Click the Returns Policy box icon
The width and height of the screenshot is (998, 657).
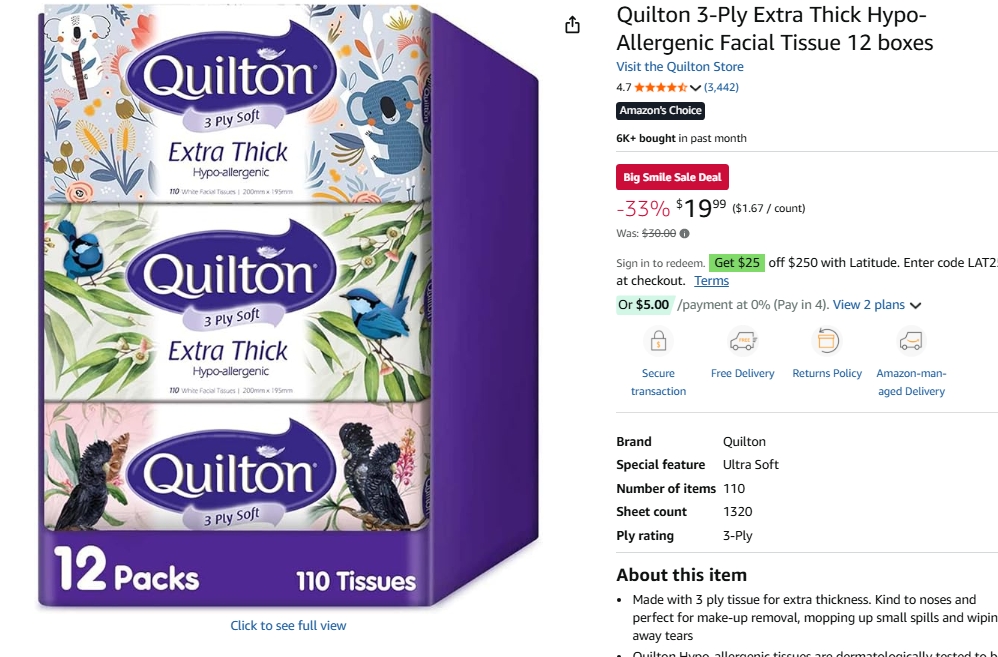pos(827,341)
